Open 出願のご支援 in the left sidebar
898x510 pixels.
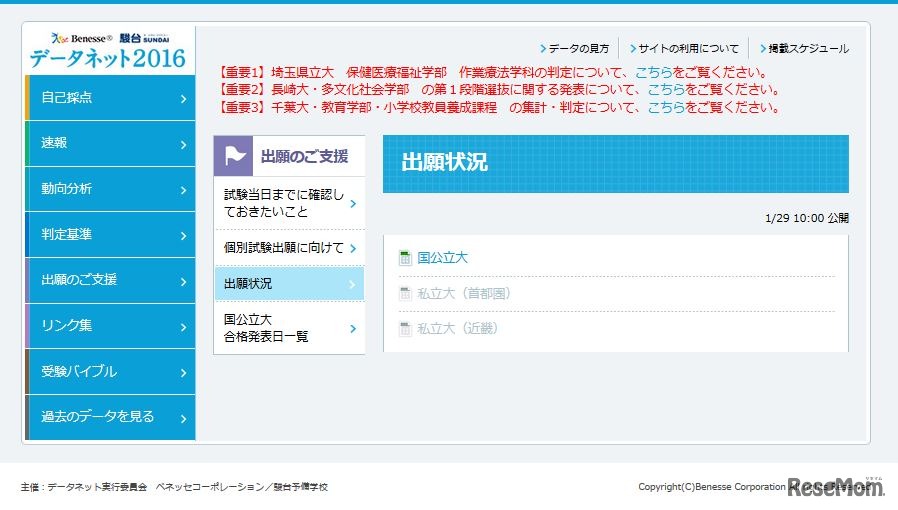click(108, 280)
